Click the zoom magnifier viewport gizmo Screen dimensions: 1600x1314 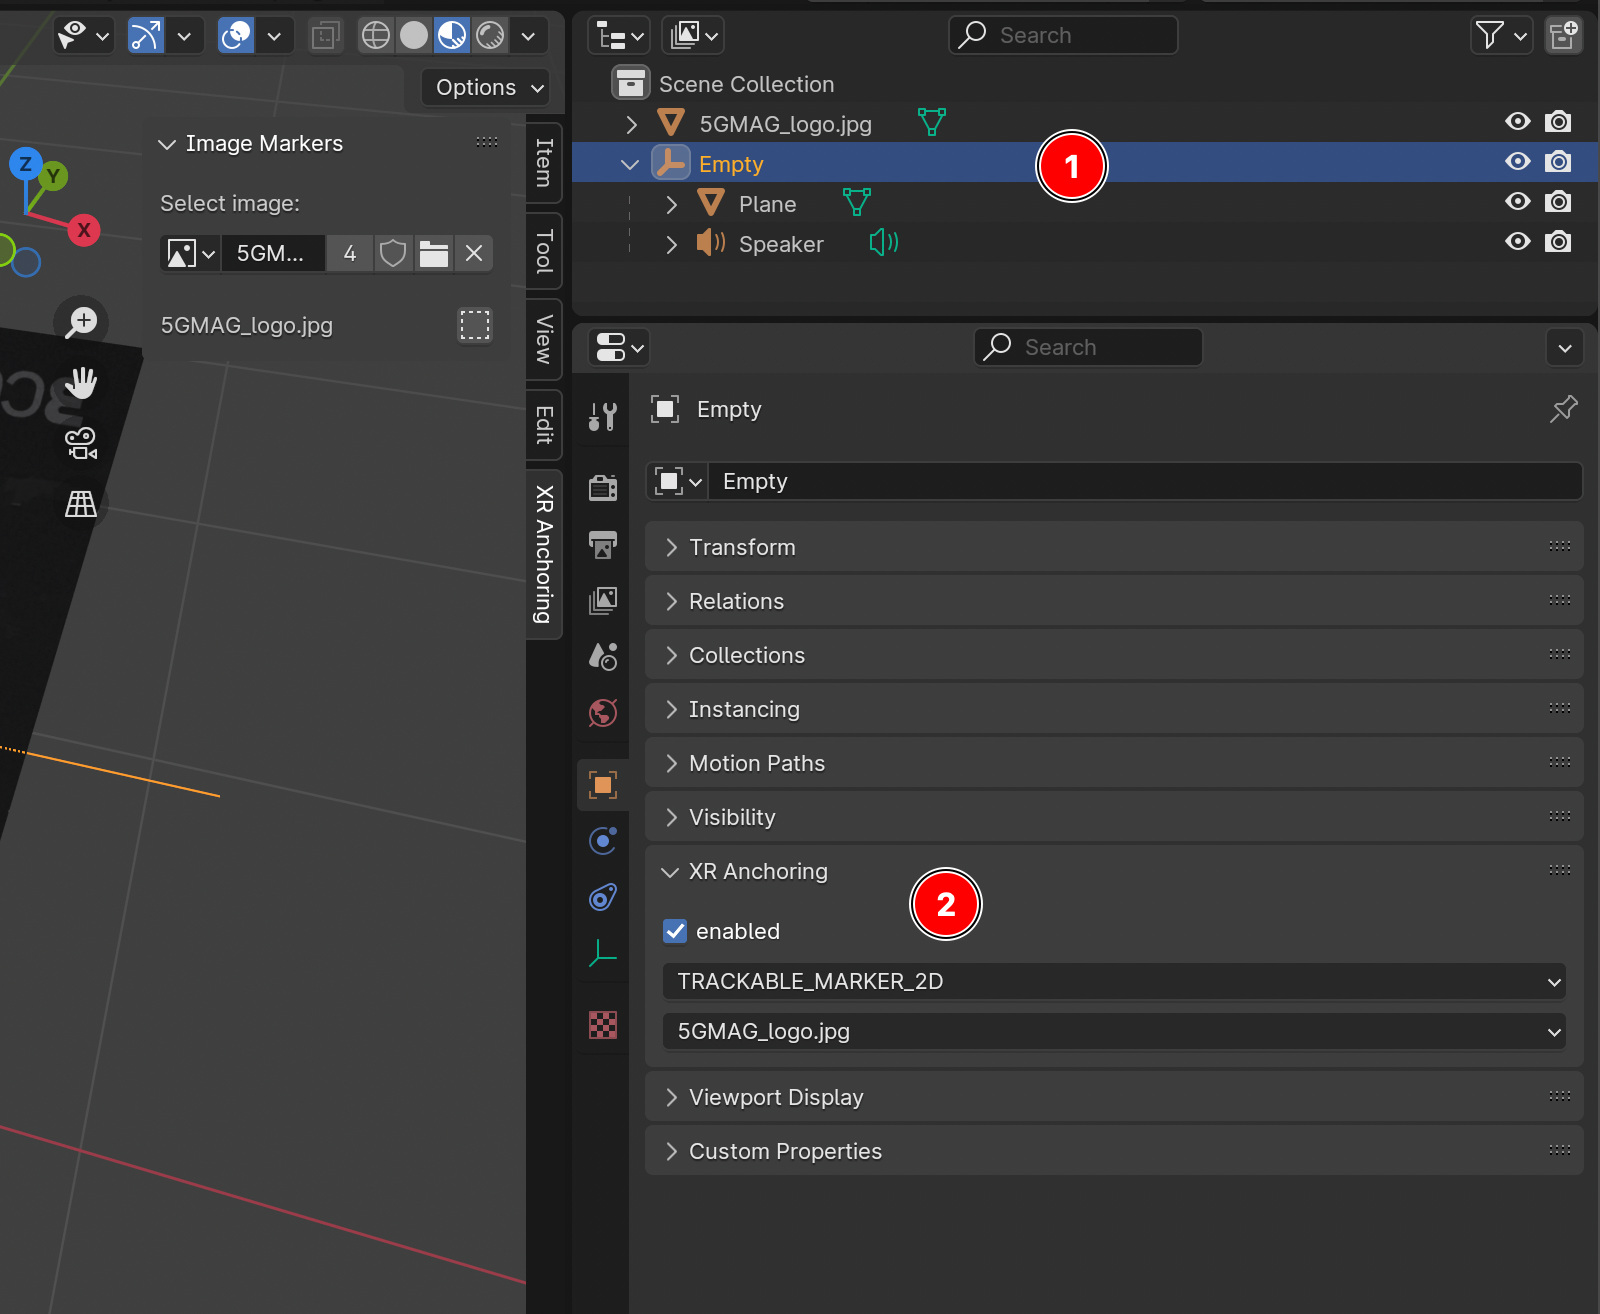(x=81, y=321)
